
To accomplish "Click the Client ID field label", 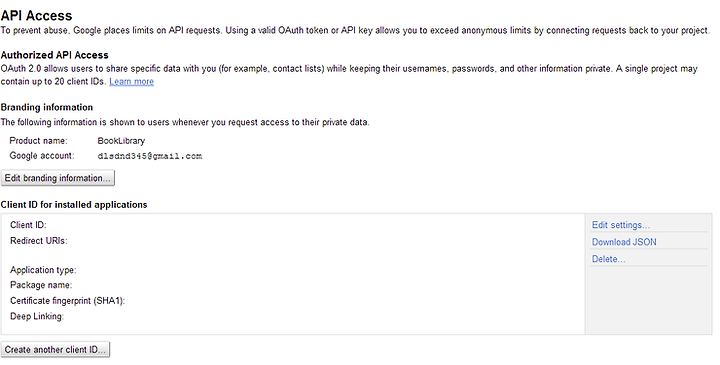I will [x=28, y=225].
